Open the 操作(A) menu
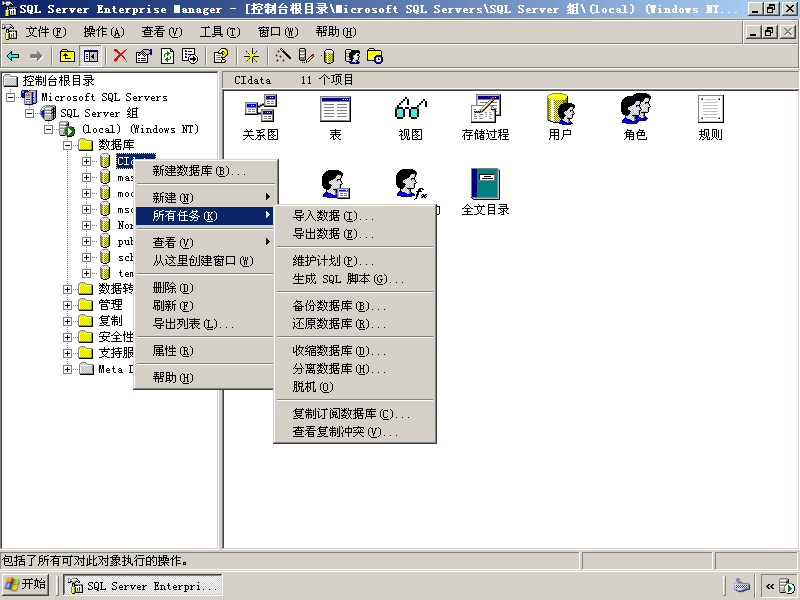 point(104,32)
